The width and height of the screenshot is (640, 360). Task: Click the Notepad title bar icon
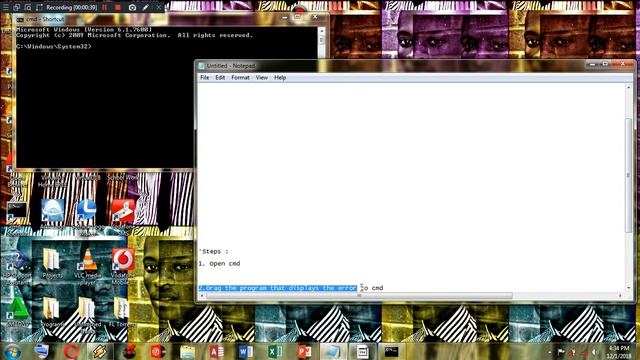coord(201,66)
